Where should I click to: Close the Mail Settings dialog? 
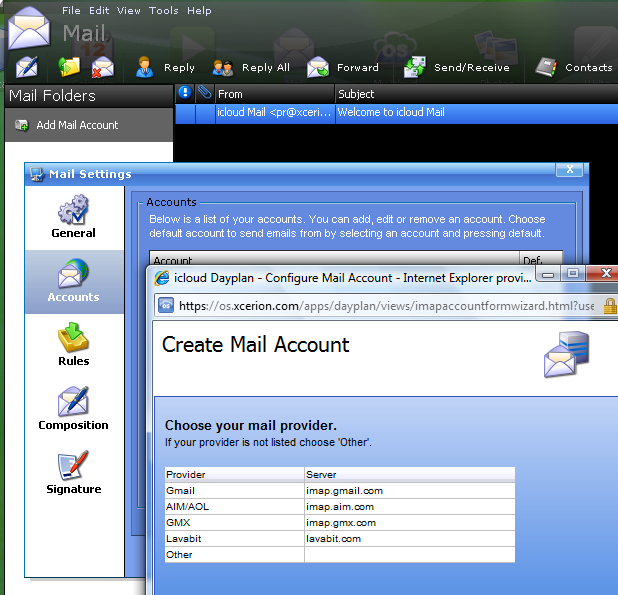569,169
